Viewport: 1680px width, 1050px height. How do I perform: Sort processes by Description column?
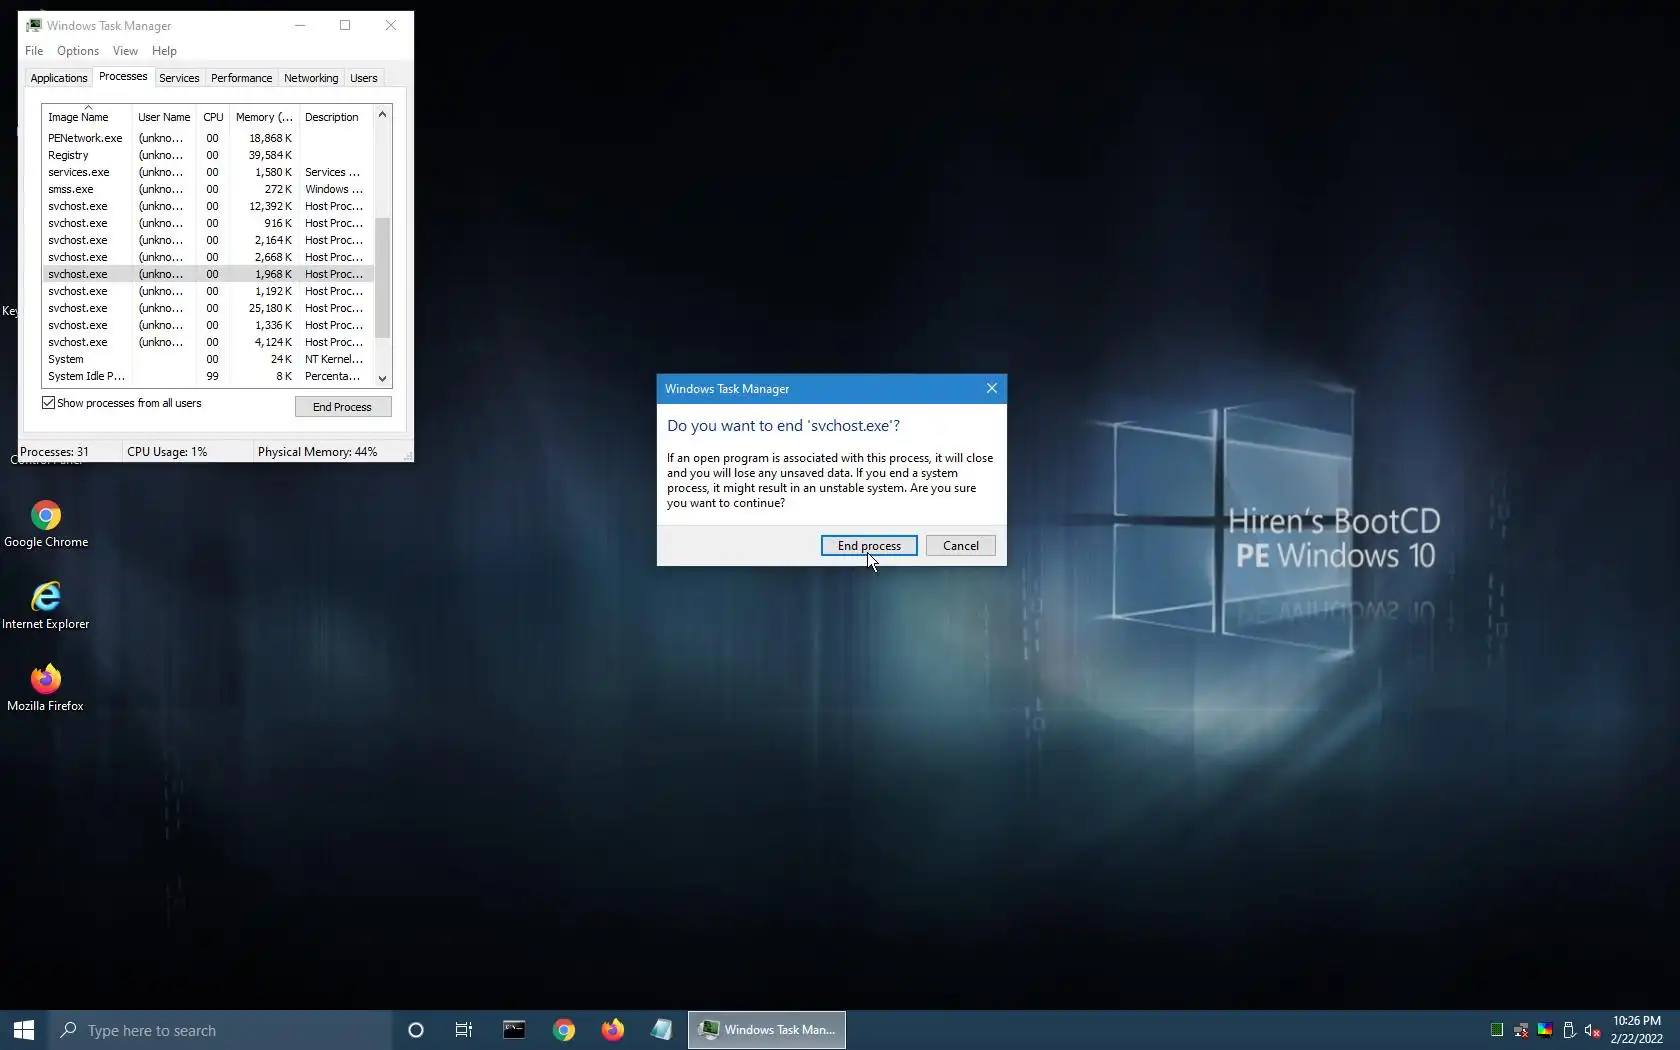pos(336,117)
